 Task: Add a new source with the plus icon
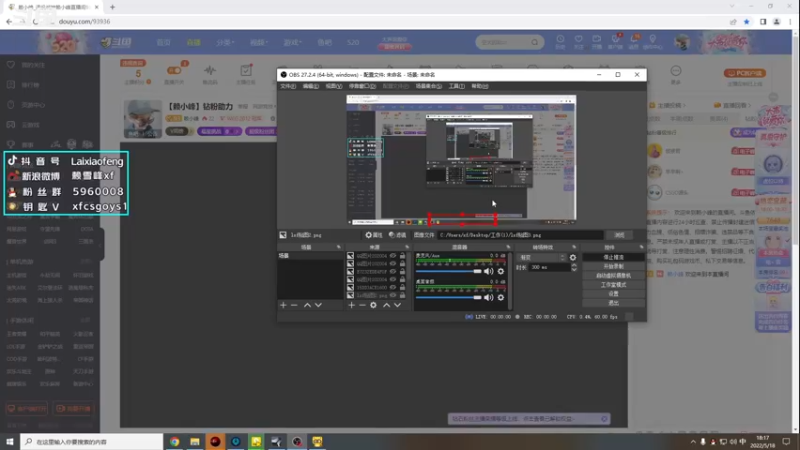point(351,305)
